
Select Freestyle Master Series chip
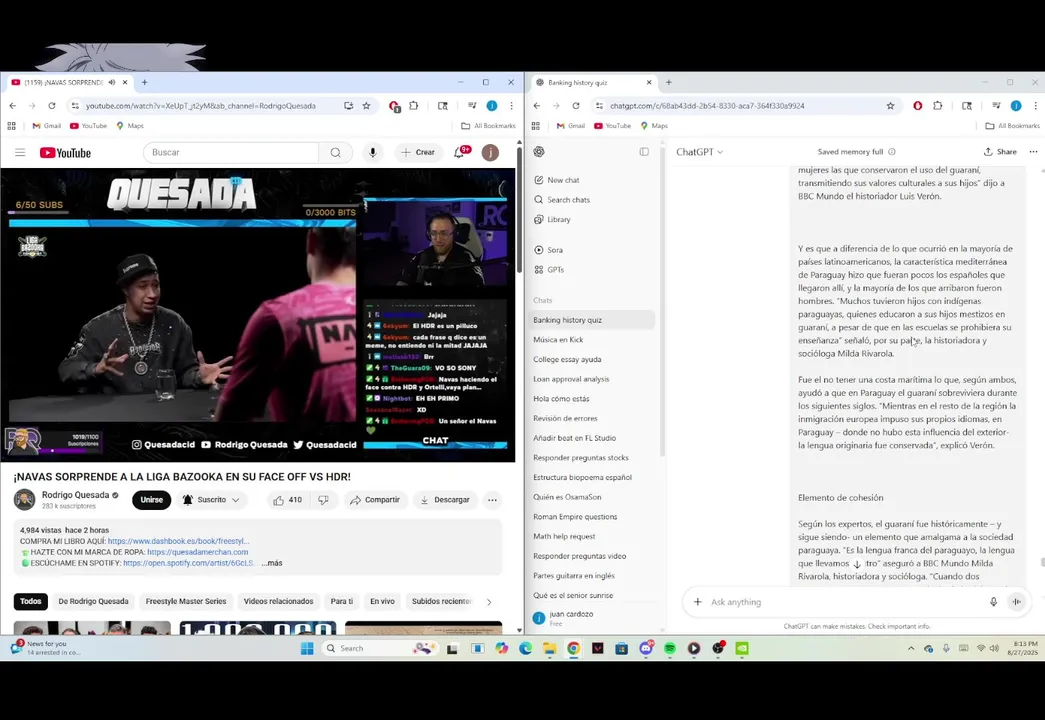[x=186, y=601]
